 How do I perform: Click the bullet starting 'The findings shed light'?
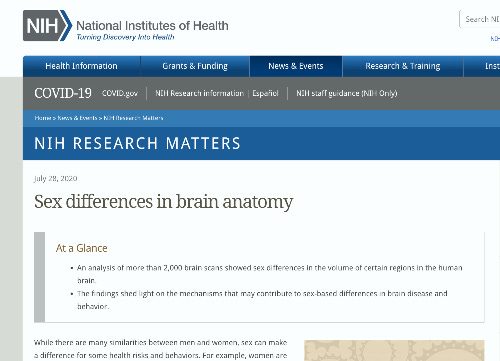click(x=262, y=300)
